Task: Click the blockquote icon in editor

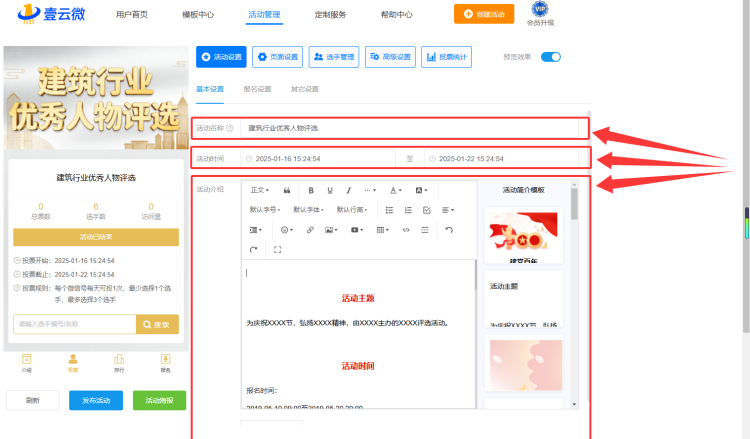Action: pyautogui.click(x=287, y=190)
